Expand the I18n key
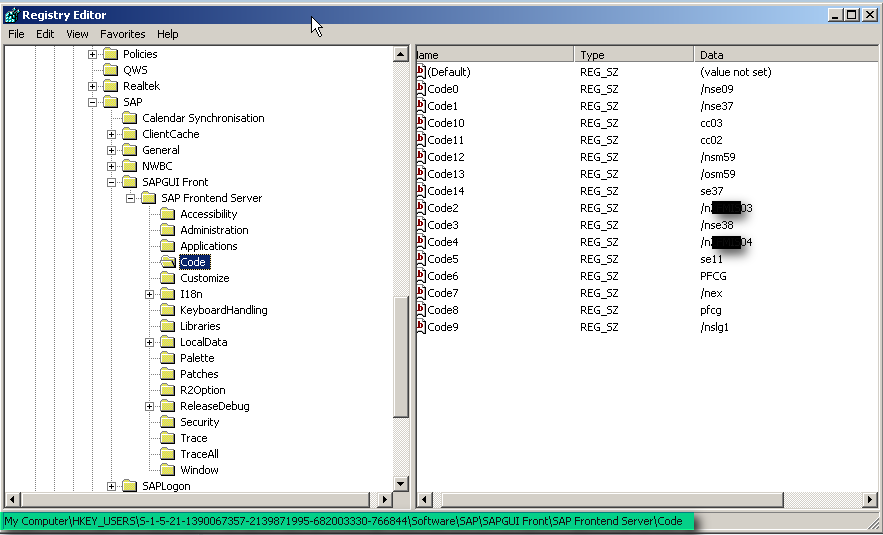The height and width of the screenshot is (535, 883). 149,295
